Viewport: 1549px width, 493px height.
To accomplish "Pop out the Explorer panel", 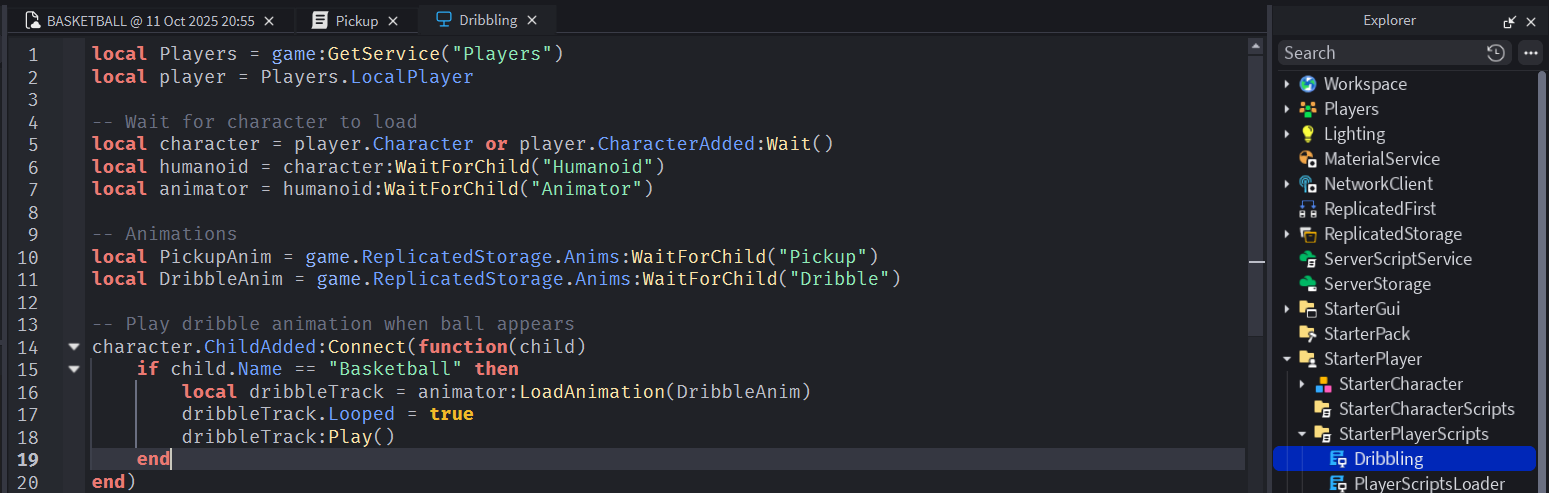I will [x=1510, y=21].
